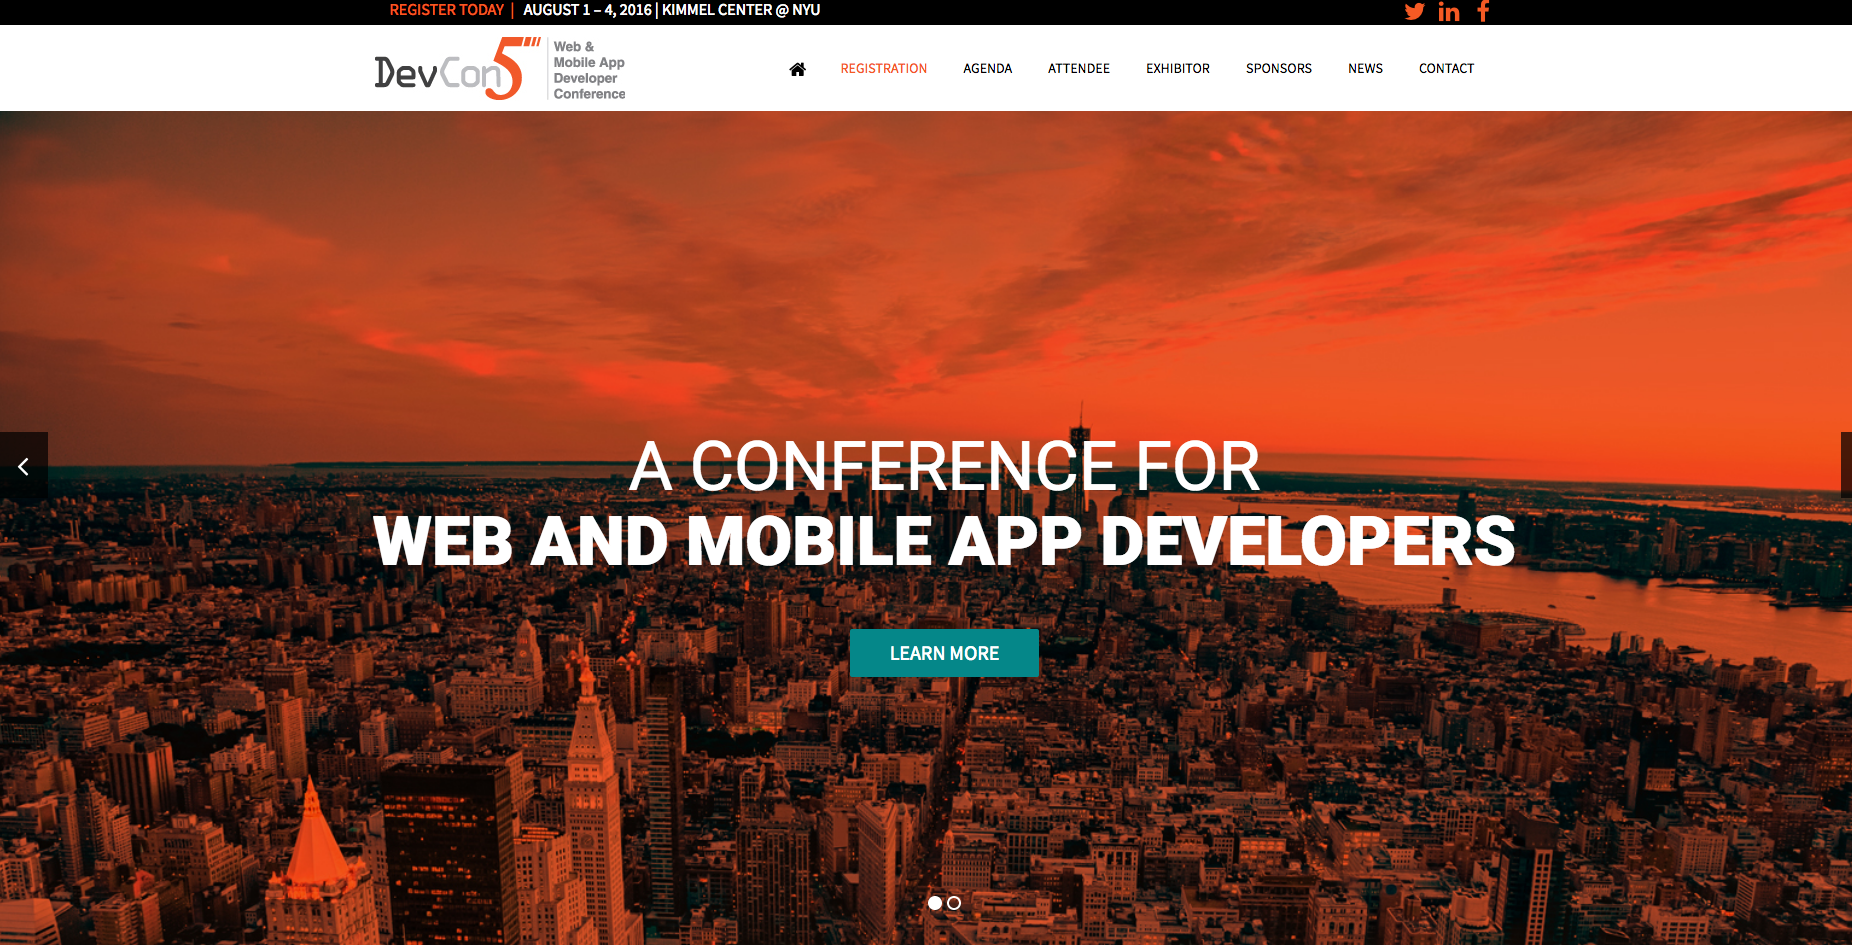Screen dimensions: 1852x945
Task: Open the Facebook social link
Action: pyautogui.click(x=1483, y=12)
